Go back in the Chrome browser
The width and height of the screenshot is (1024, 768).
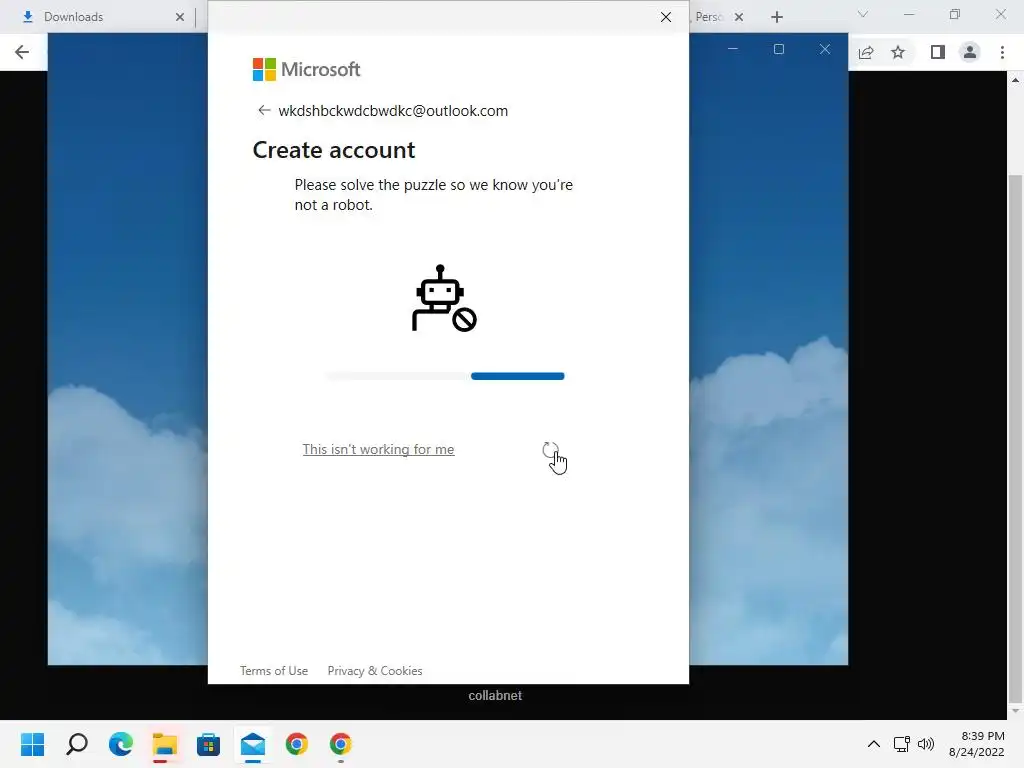tap(22, 52)
